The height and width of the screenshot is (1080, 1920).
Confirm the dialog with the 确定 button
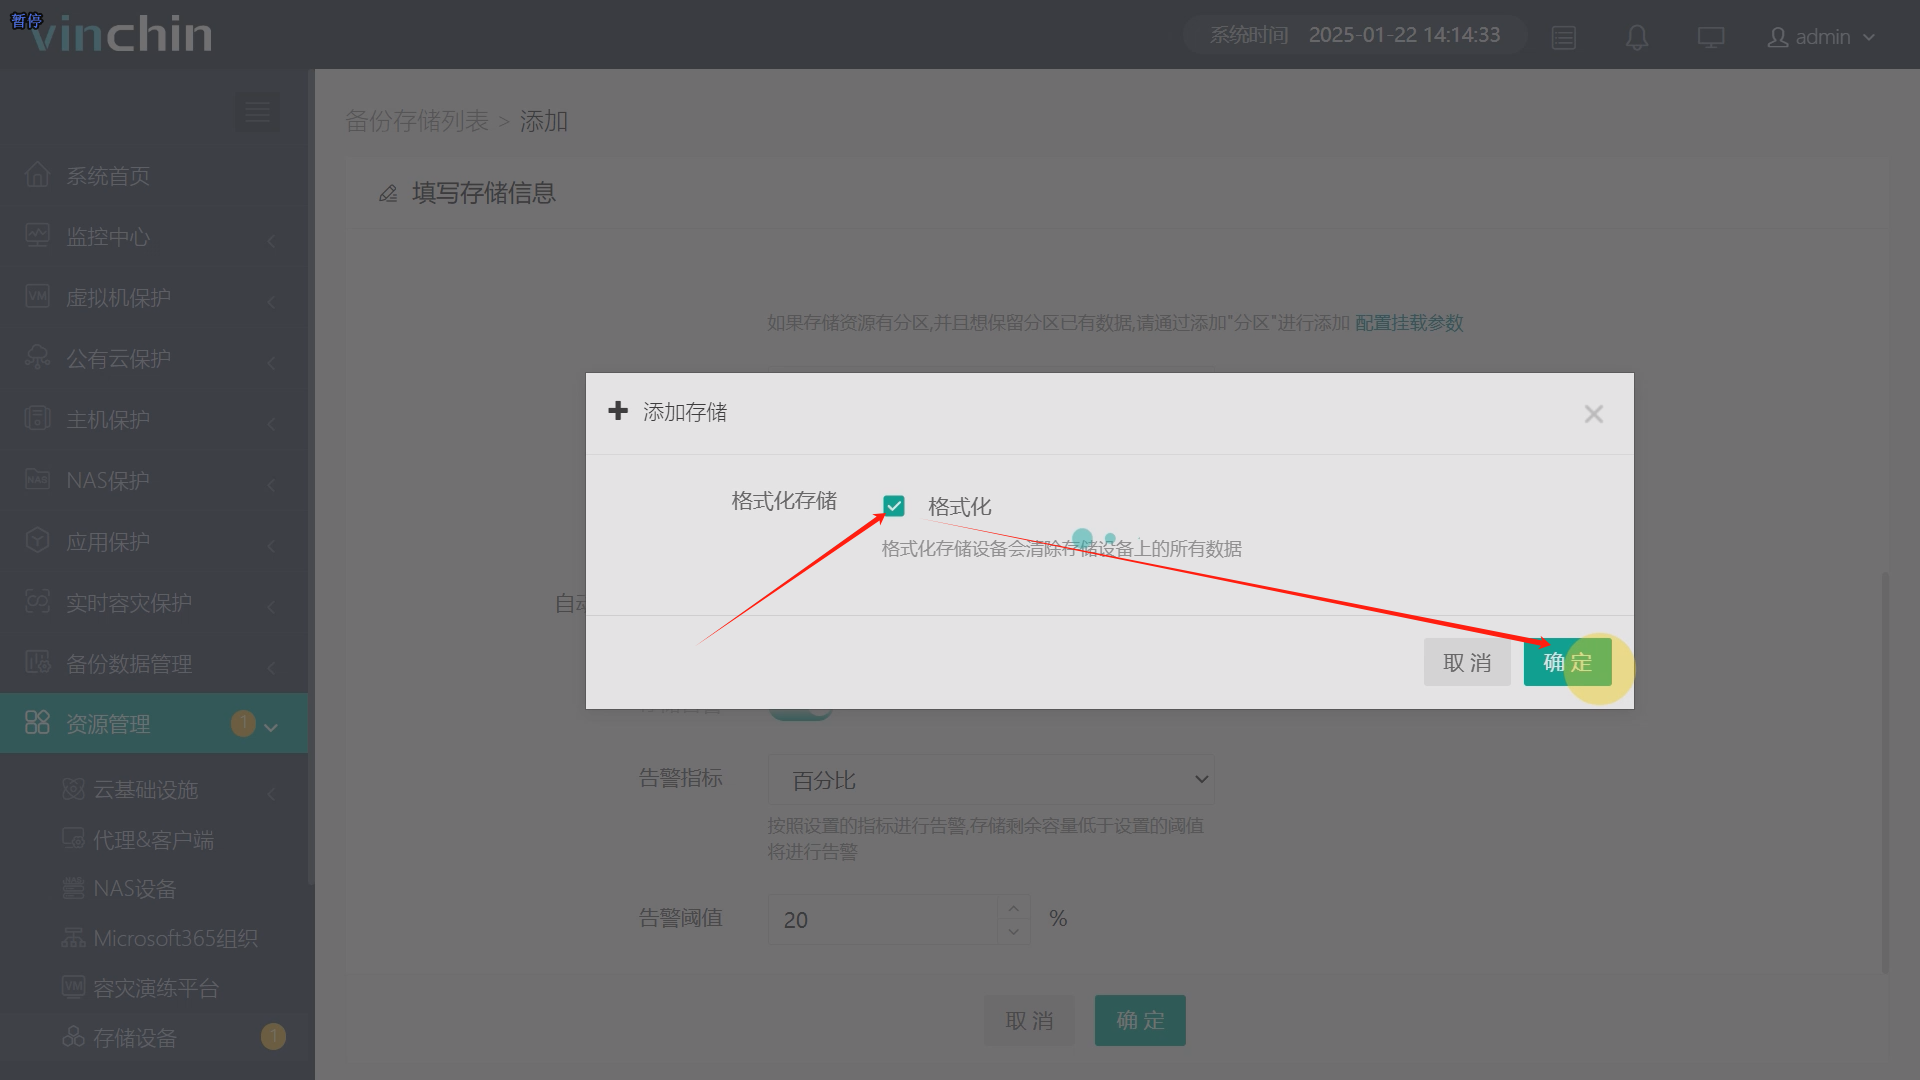(x=1567, y=662)
